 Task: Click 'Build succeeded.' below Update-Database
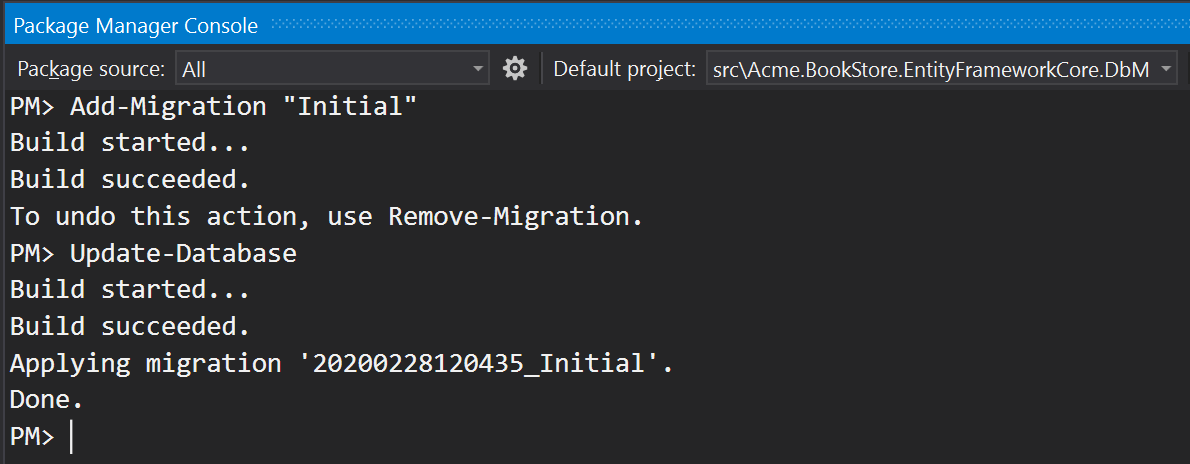click(129, 326)
